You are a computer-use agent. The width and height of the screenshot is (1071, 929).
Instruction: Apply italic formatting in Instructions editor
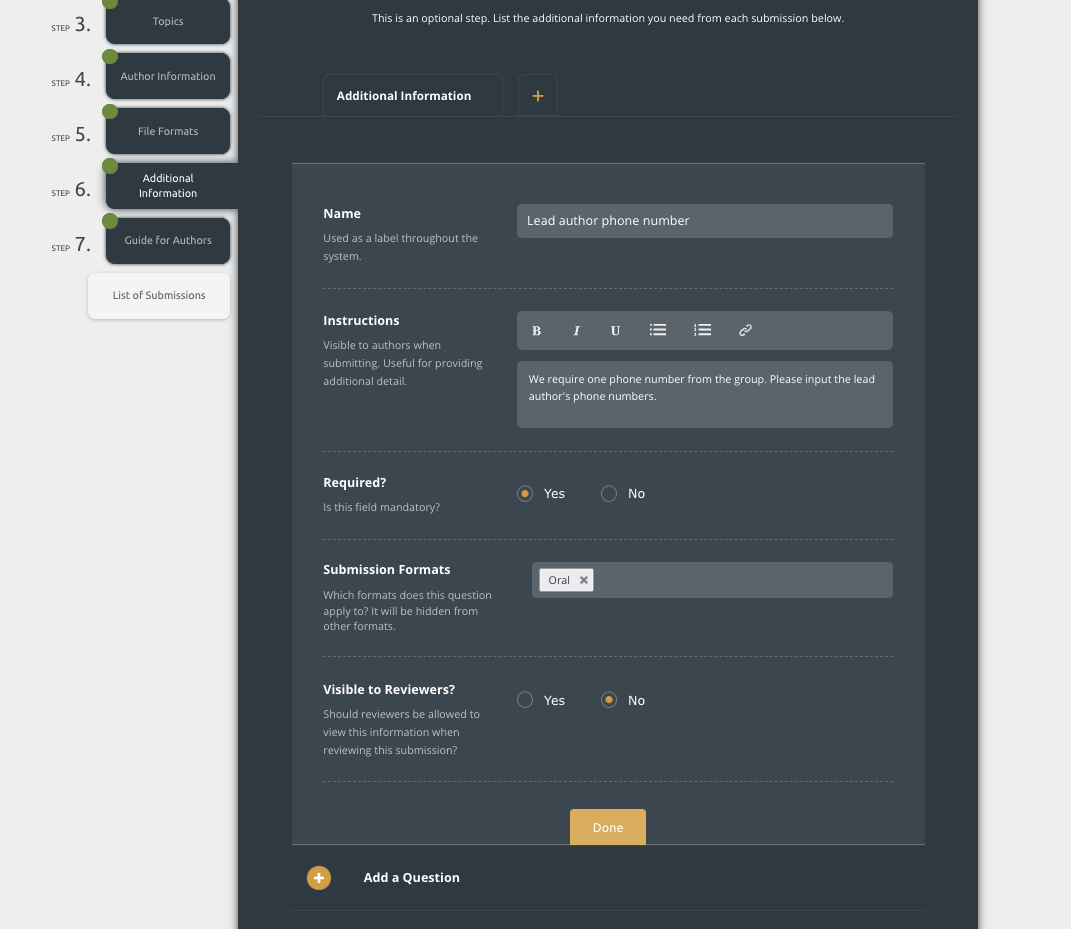(576, 331)
